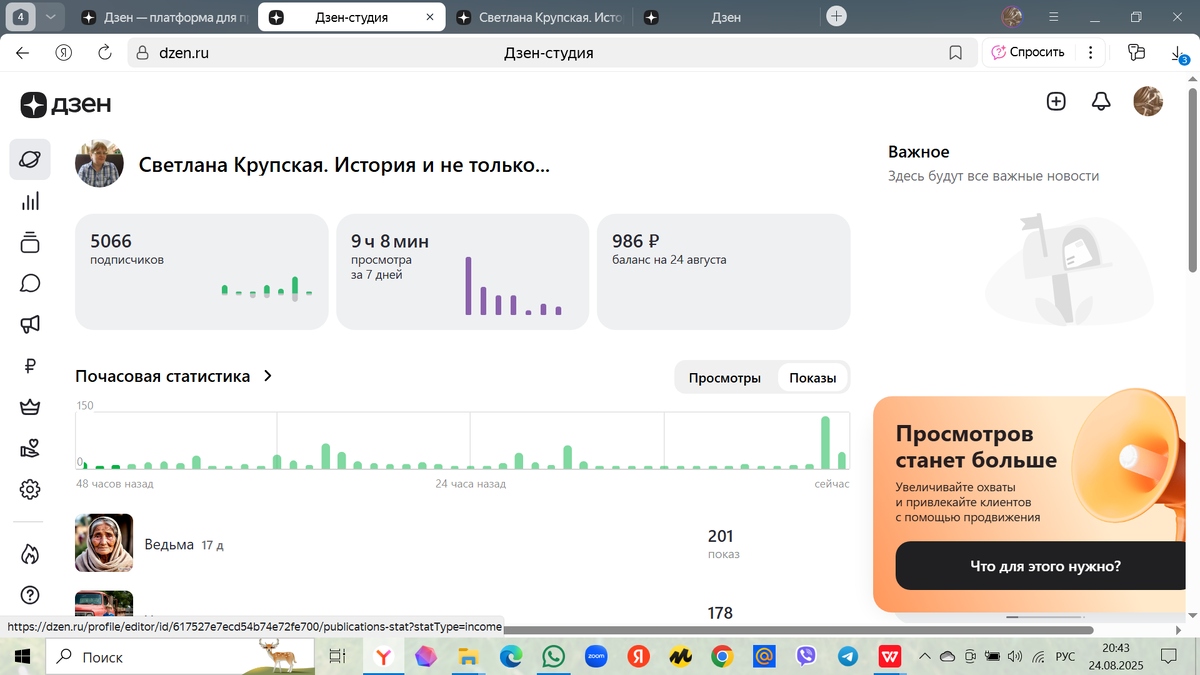Open the '986 ₽' balance card
The width and height of the screenshot is (1200, 675).
[x=724, y=271]
